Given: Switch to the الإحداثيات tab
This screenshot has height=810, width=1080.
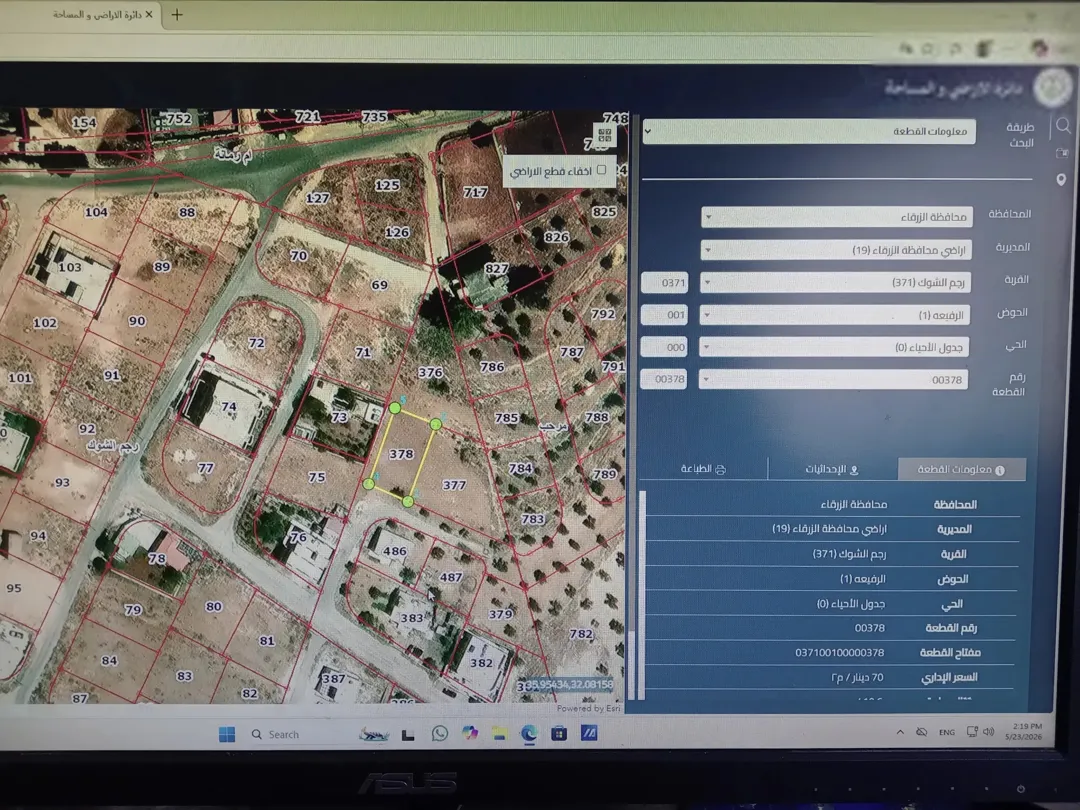Looking at the screenshot, I should 832,469.
